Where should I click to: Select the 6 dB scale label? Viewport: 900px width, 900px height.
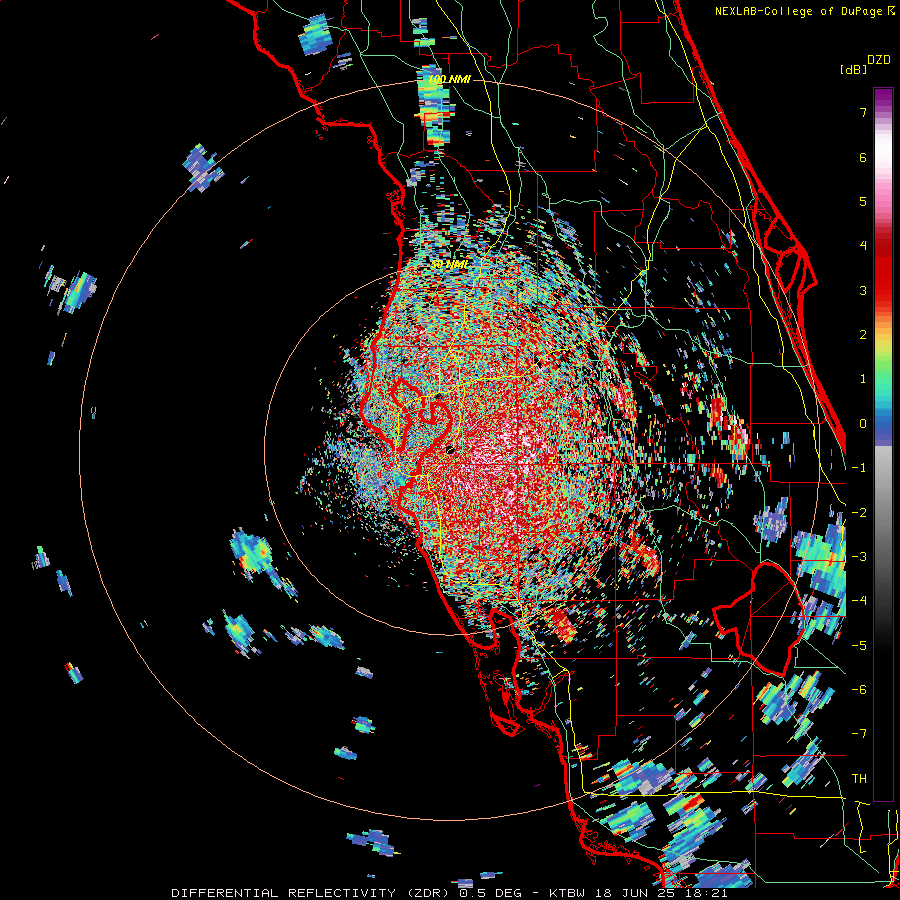click(x=863, y=157)
